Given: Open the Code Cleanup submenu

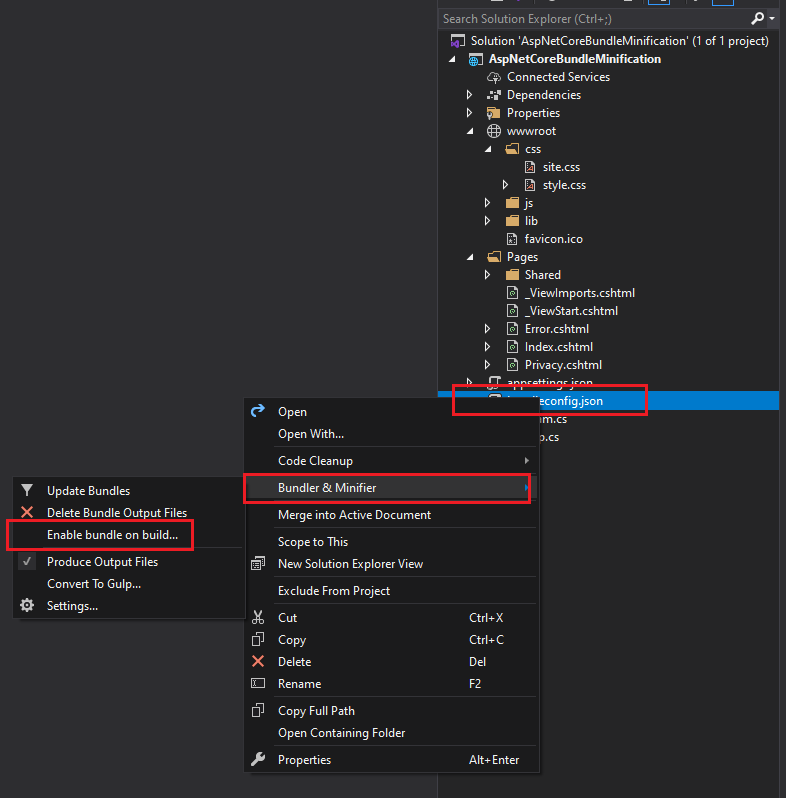Looking at the screenshot, I should click(391, 461).
